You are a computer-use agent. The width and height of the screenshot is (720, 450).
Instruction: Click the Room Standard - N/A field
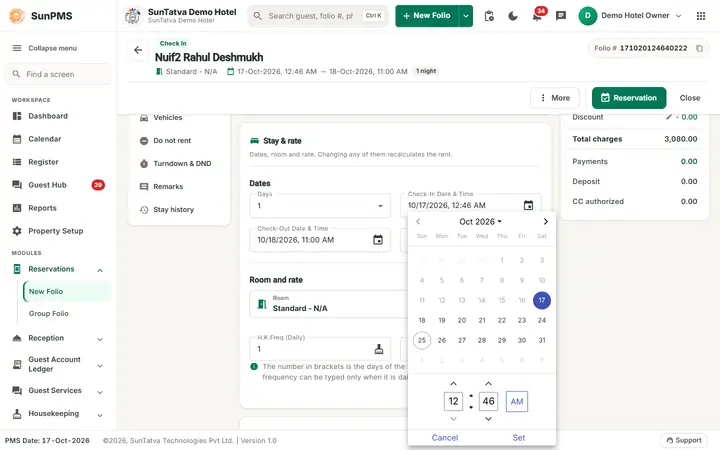tap(329, 304)
